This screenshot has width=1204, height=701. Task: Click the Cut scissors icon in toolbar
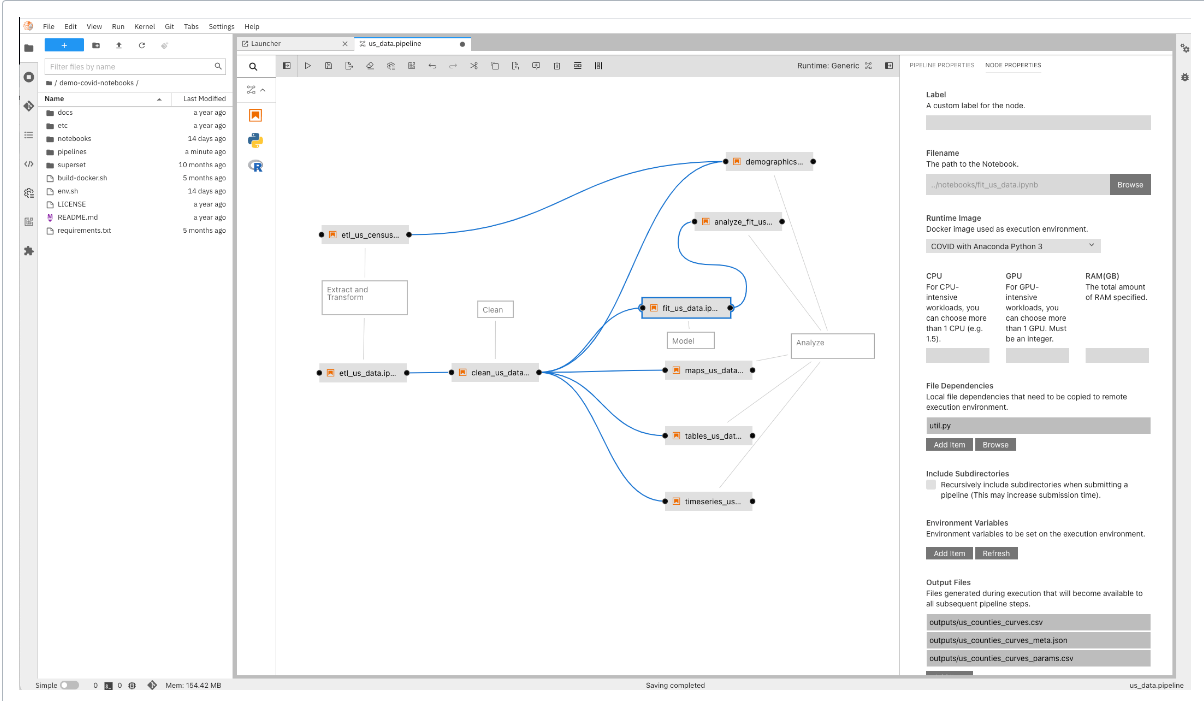[x=473, y=66]
